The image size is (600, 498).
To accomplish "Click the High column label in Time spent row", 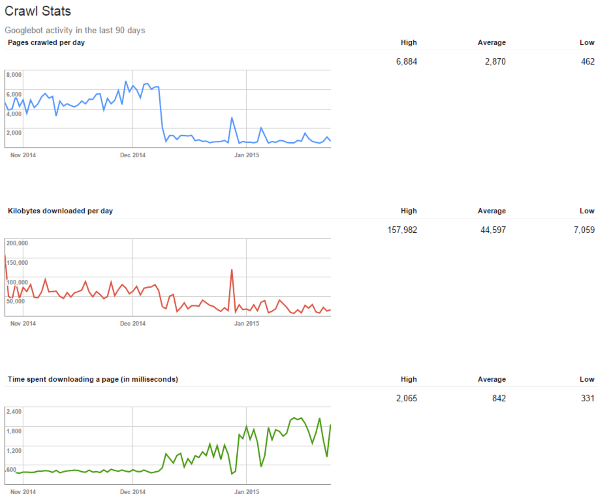I will pyautogui.click(x=409, y=379).
